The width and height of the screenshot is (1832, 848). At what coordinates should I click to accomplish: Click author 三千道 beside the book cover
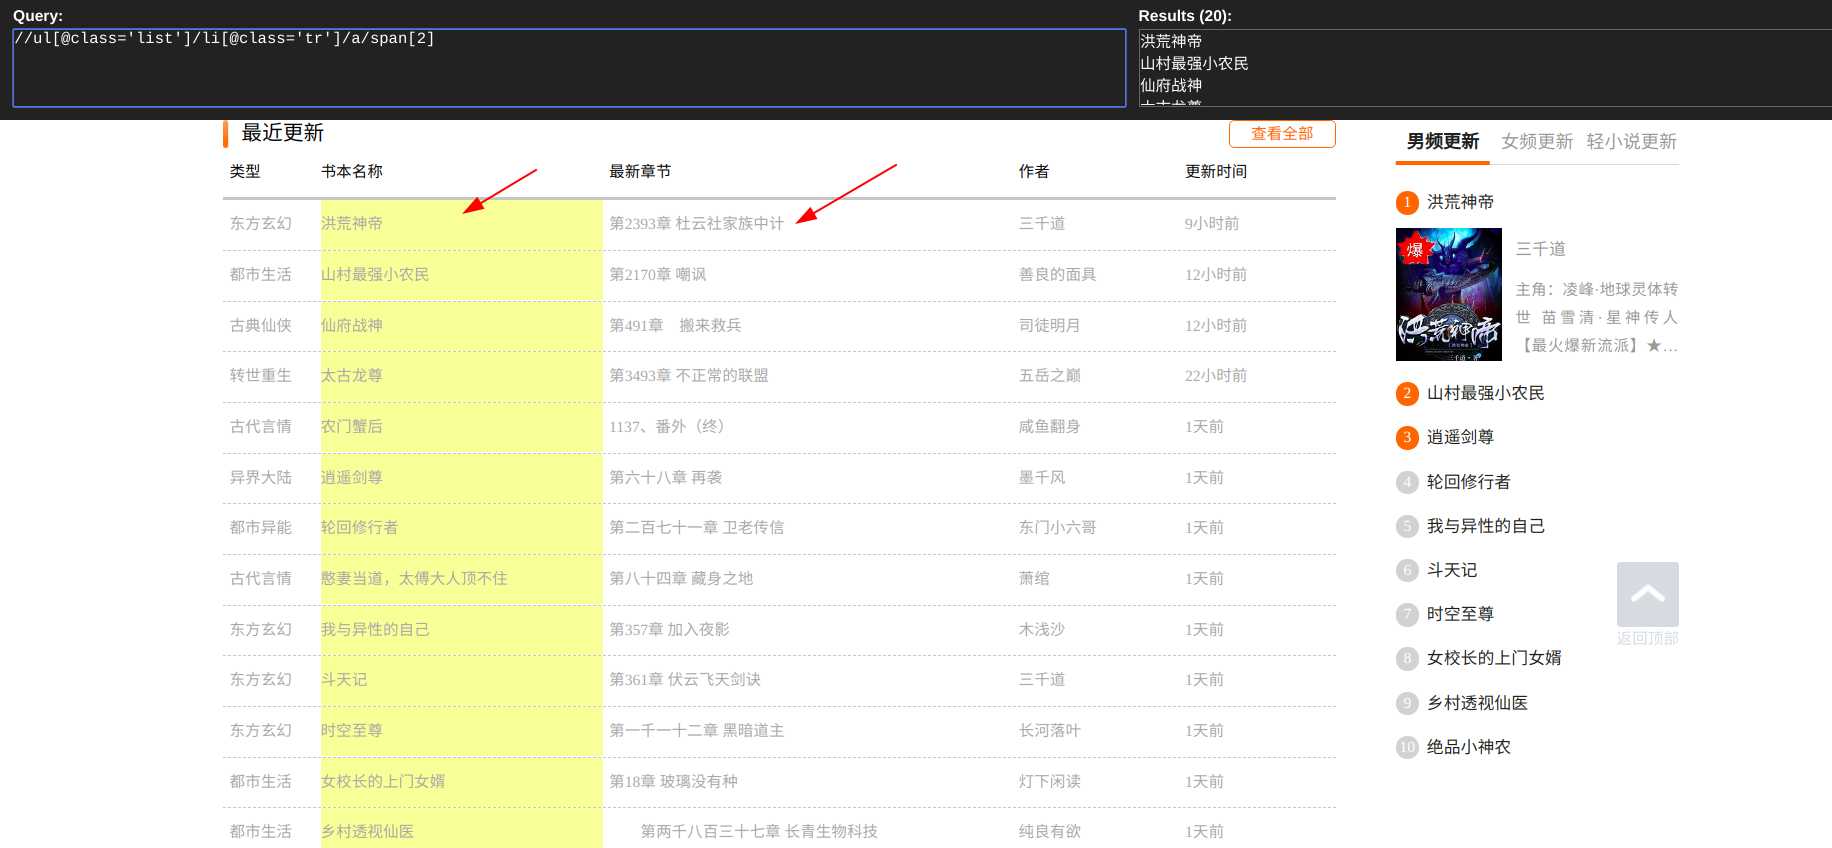(1540, 249)
